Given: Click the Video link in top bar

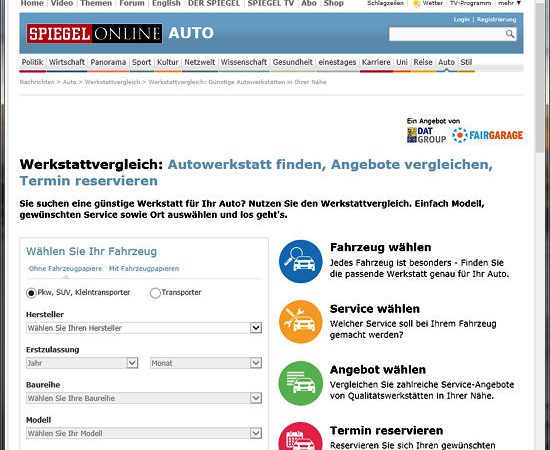Looking at the screenshot, I should tap(62, 3).
